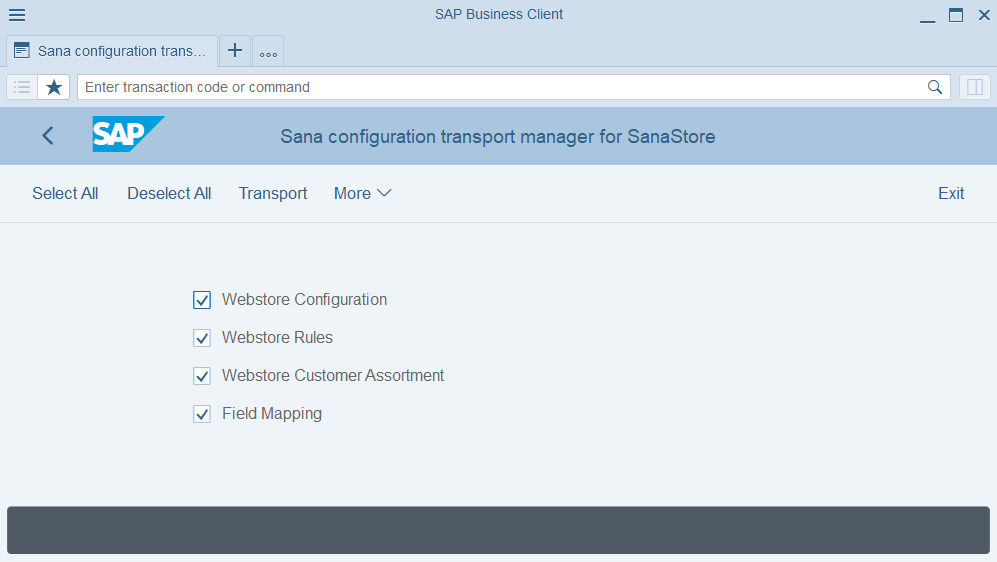Maximize the SAP Business Client window
This screenshot has height=562, width=997.
click(956, 15)
